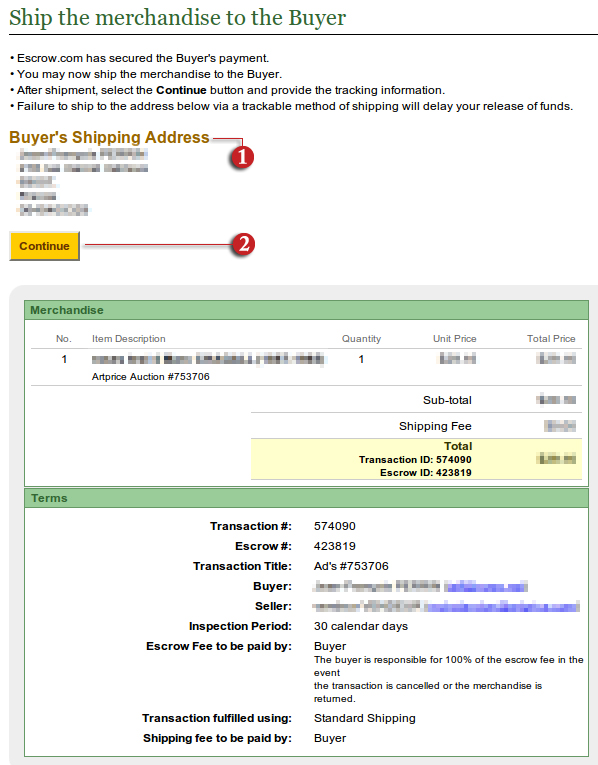Screen dimensions: 598x765
Task: Click the Item Description column header
Action: 129,339
